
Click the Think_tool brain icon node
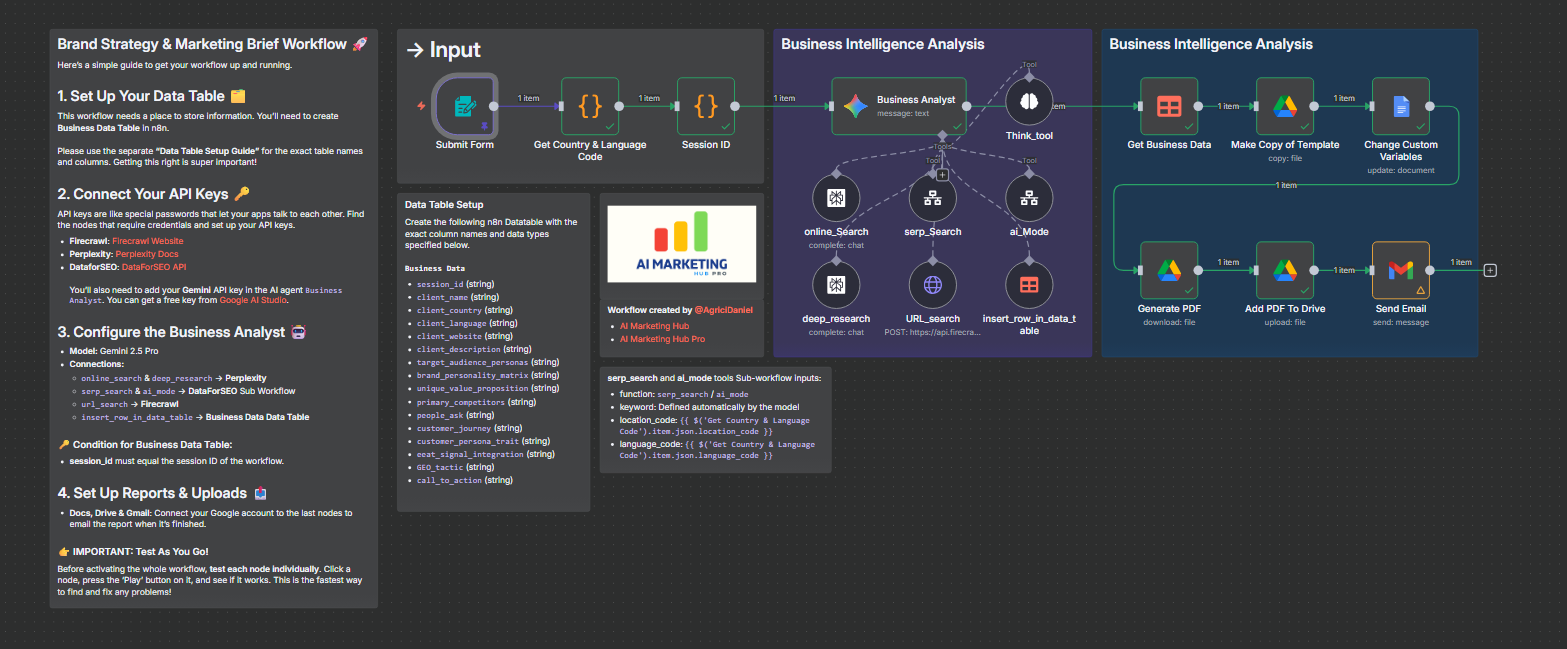1029,102
